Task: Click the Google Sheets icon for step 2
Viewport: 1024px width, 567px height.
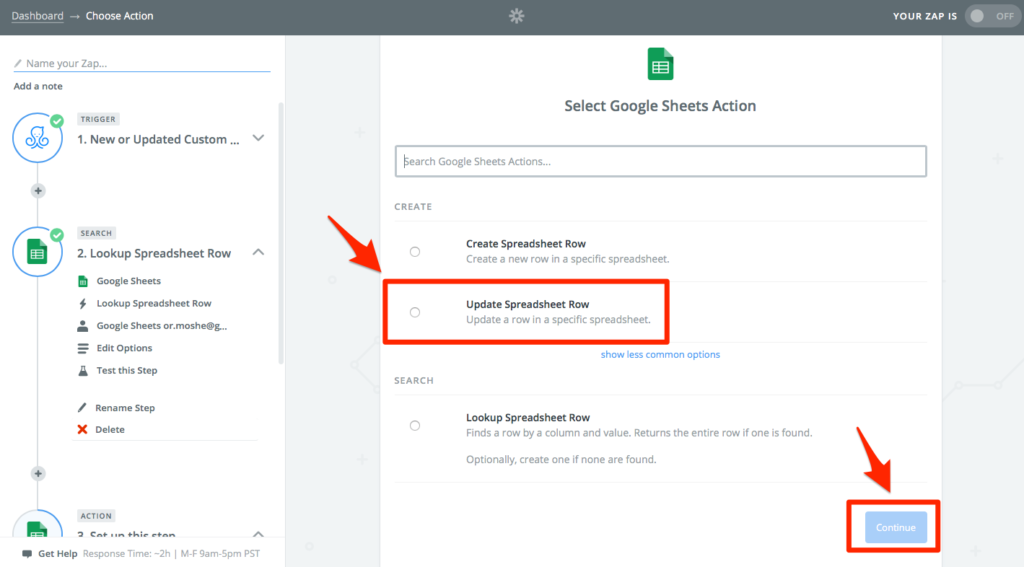Action: tap(37, 252)
